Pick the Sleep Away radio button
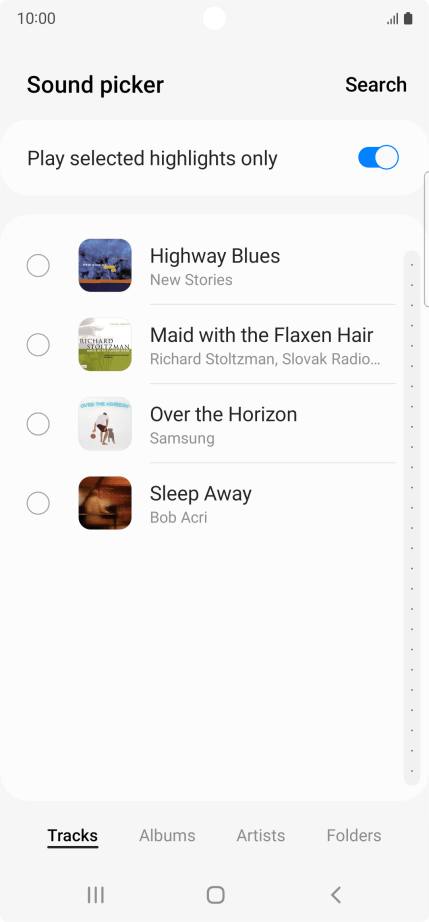The height and width of the screenshot is (922, 429). pos(38,503)
